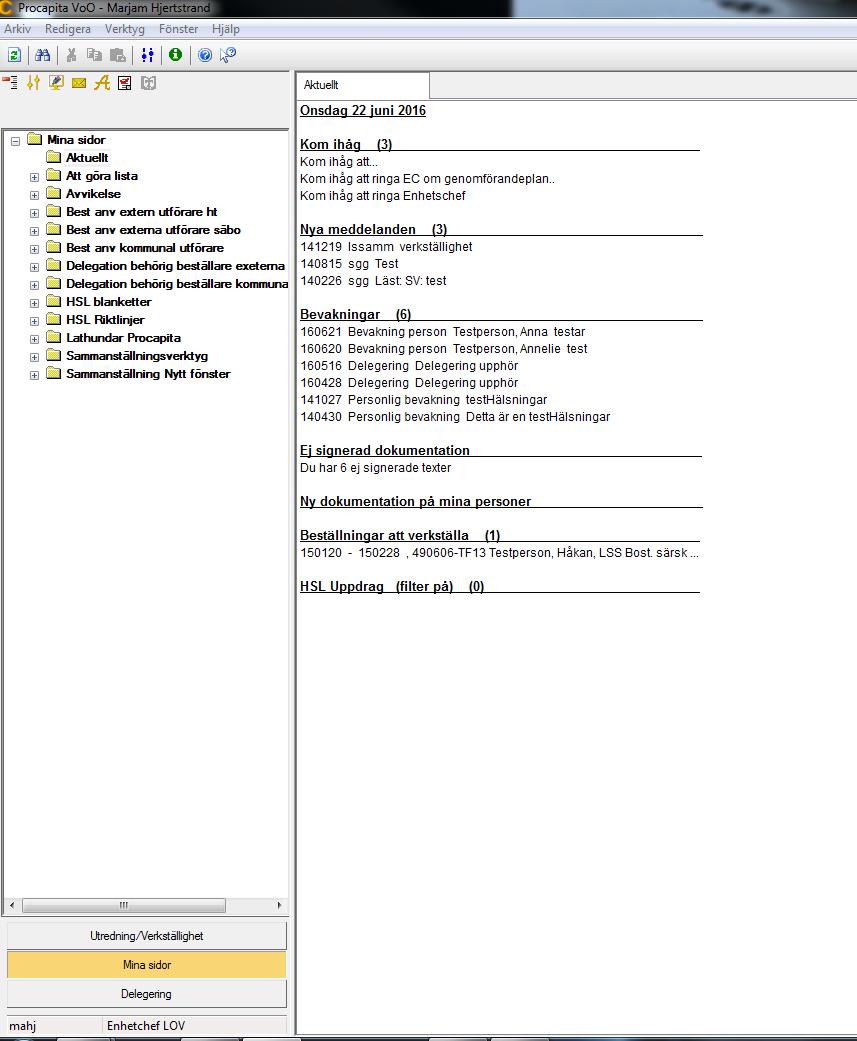The image size is (857, 1041).
Task: Open the Hjälp menu
Action: click(226, 29)
